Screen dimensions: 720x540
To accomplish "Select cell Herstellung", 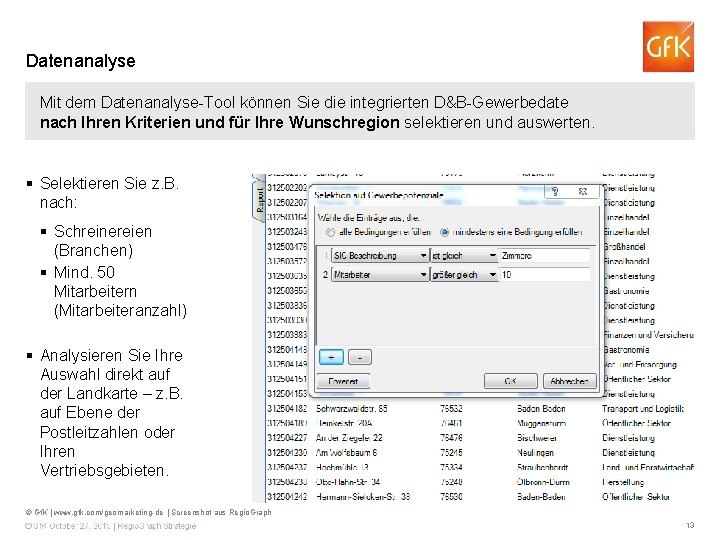I will pyautogui.click(x=623, y=482).
